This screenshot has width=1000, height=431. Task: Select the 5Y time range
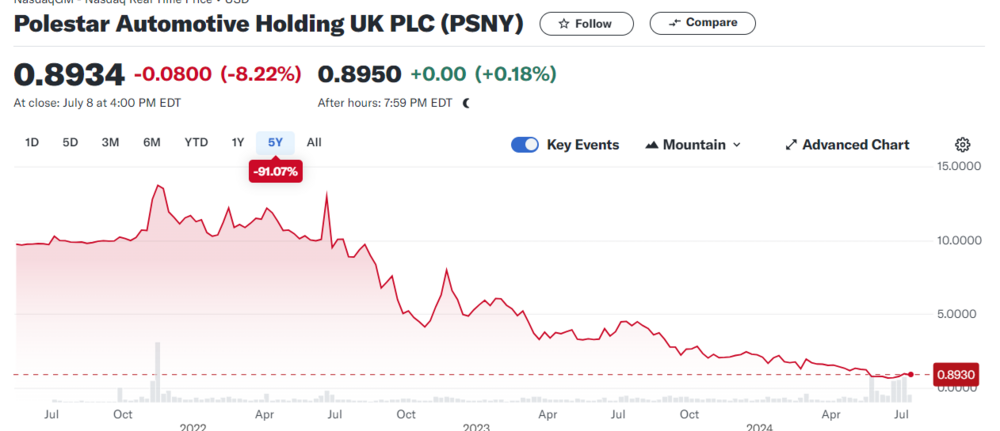coord(275,142)
